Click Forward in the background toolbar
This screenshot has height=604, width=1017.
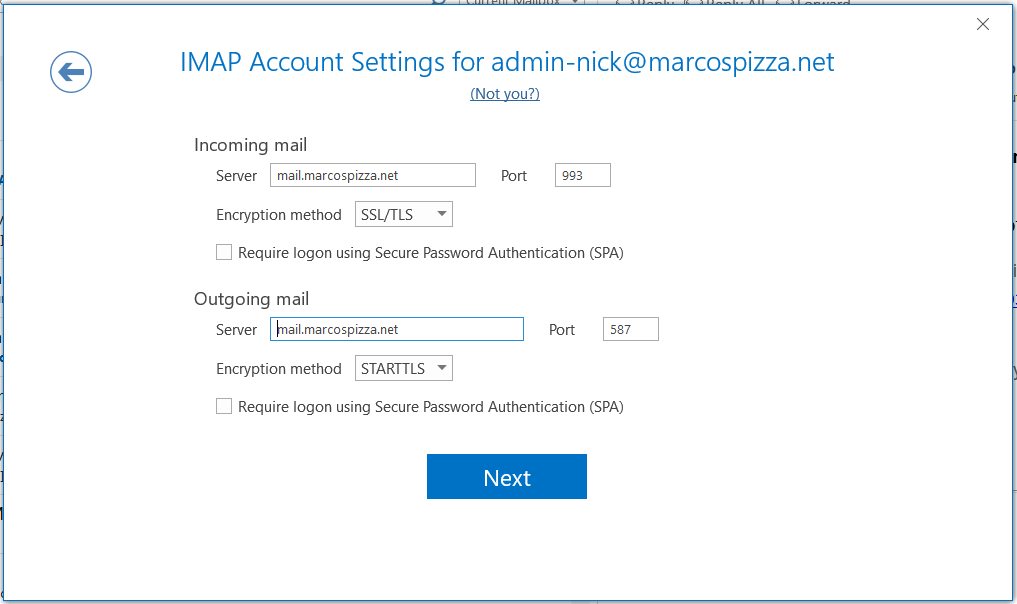816,4
